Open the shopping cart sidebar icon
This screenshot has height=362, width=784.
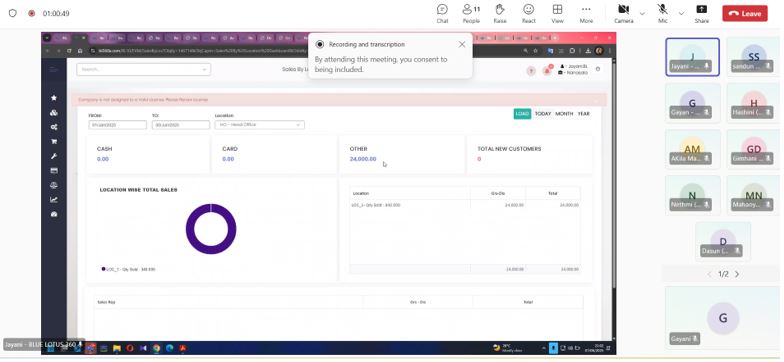coord(54,142)
